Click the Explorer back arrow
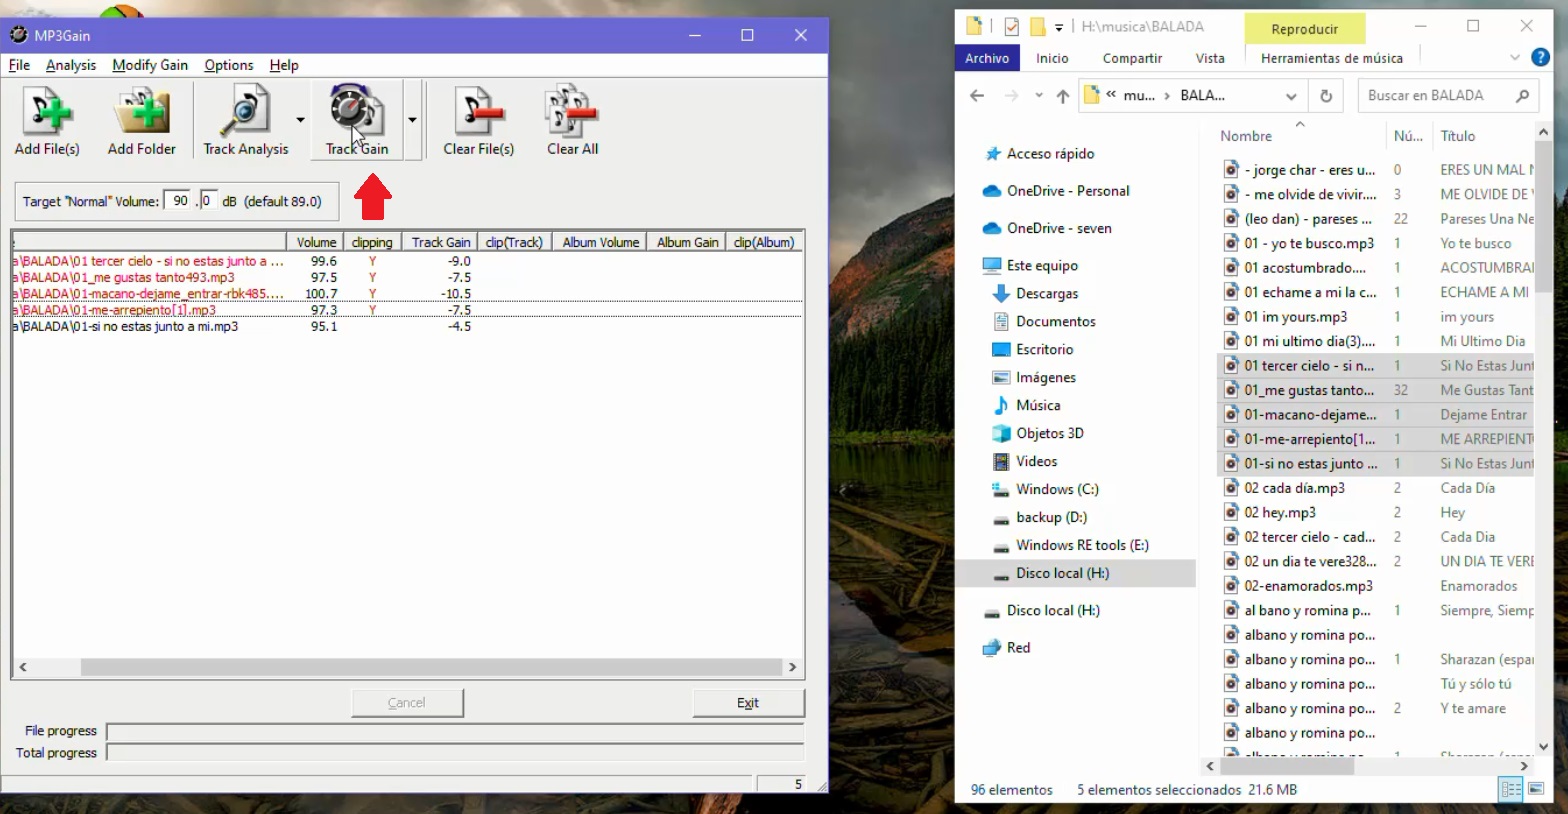 (977, 96)
